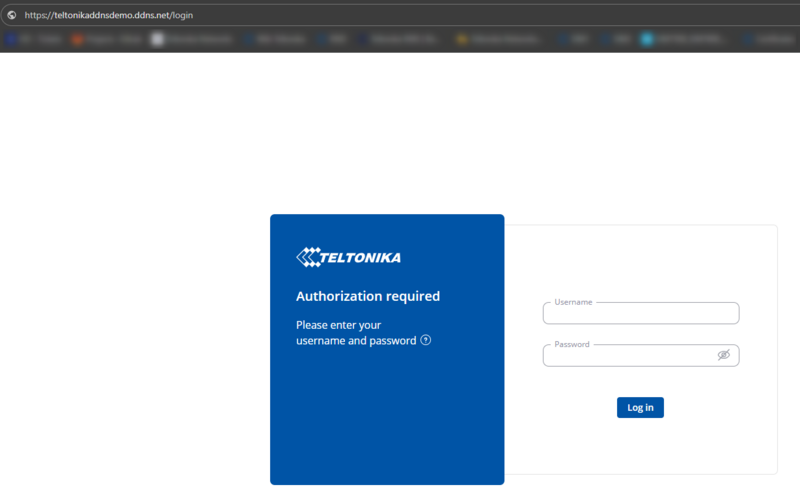Focus the Password input field

(x=625, y=356)
